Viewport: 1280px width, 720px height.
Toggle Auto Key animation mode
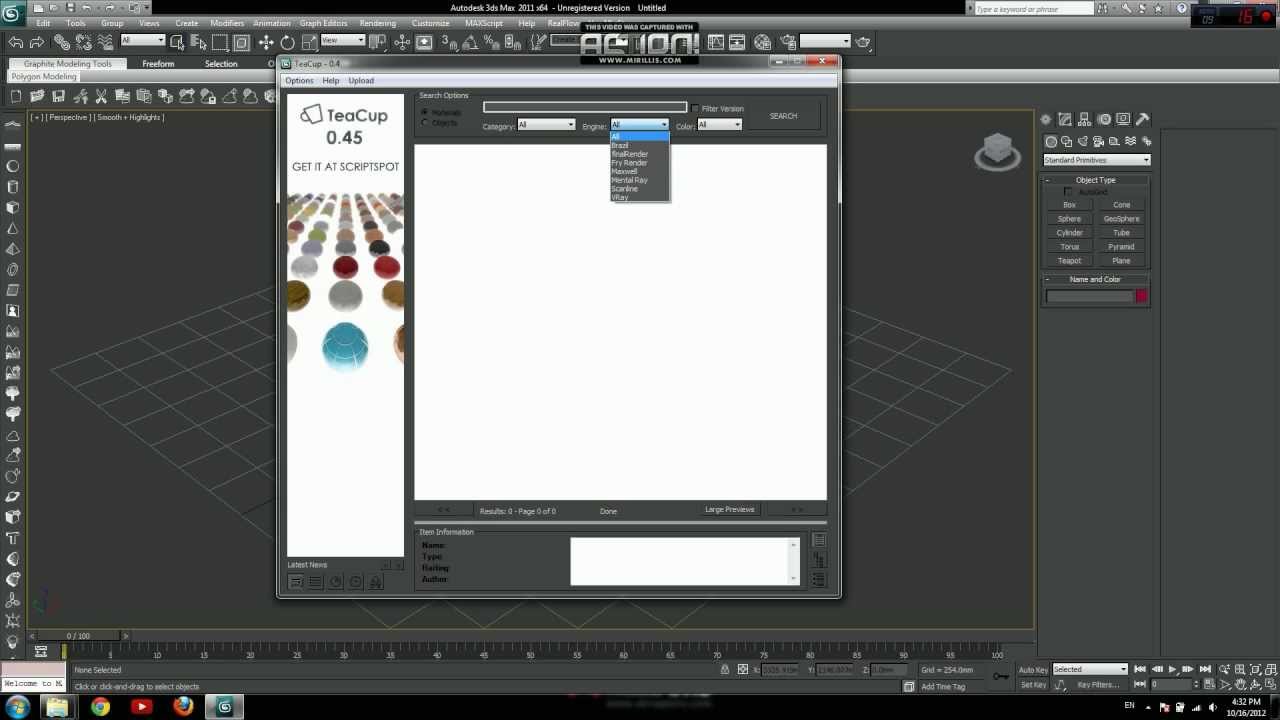tap(1033, 669)
